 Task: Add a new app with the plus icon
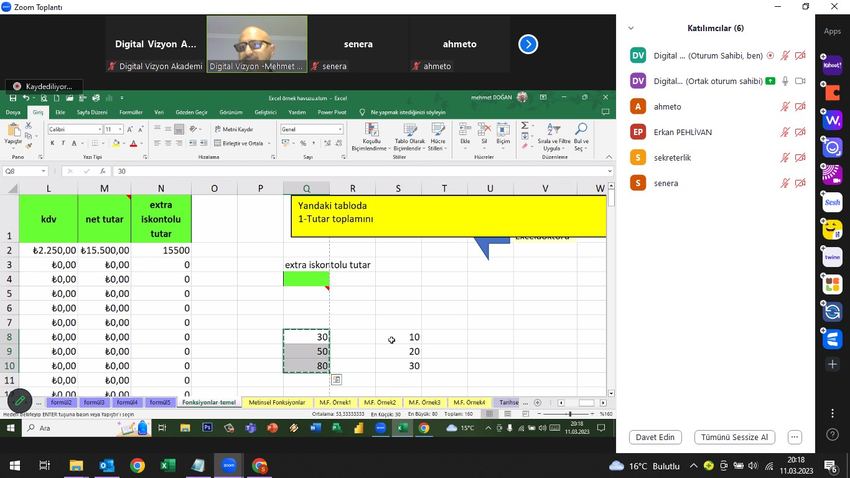[832, 364]
